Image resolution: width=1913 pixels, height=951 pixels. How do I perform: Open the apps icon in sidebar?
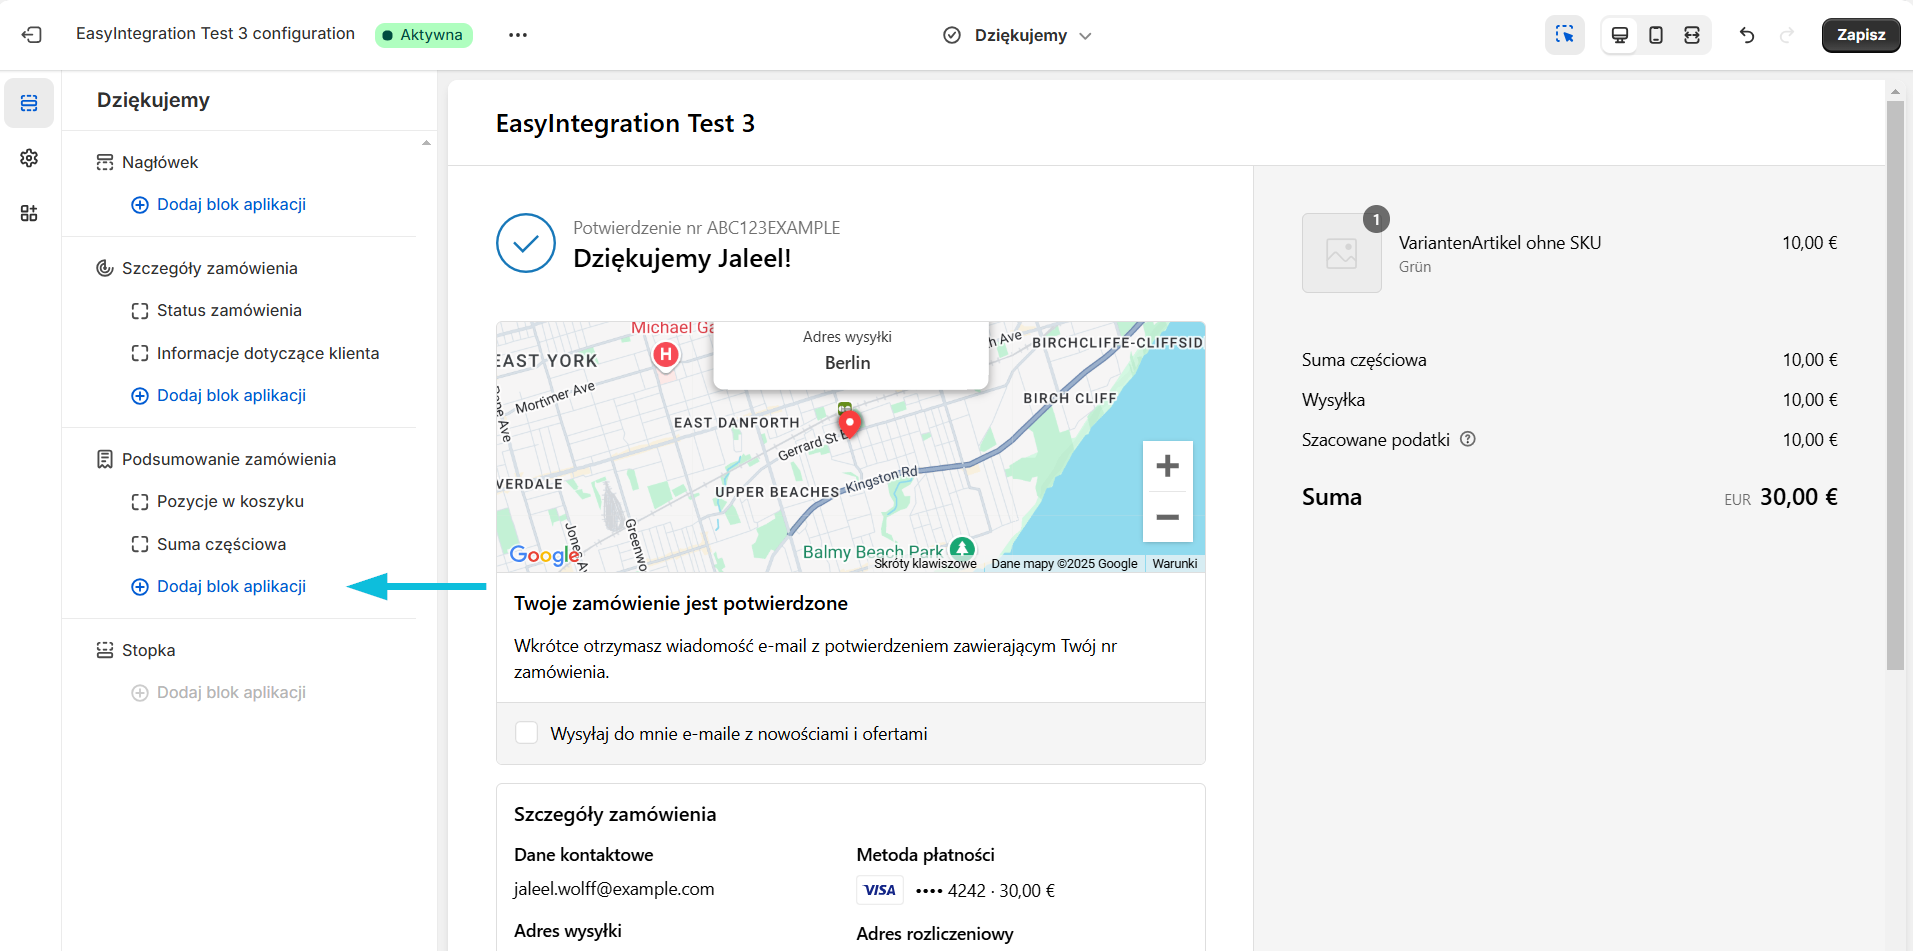(x=29, y=213)
